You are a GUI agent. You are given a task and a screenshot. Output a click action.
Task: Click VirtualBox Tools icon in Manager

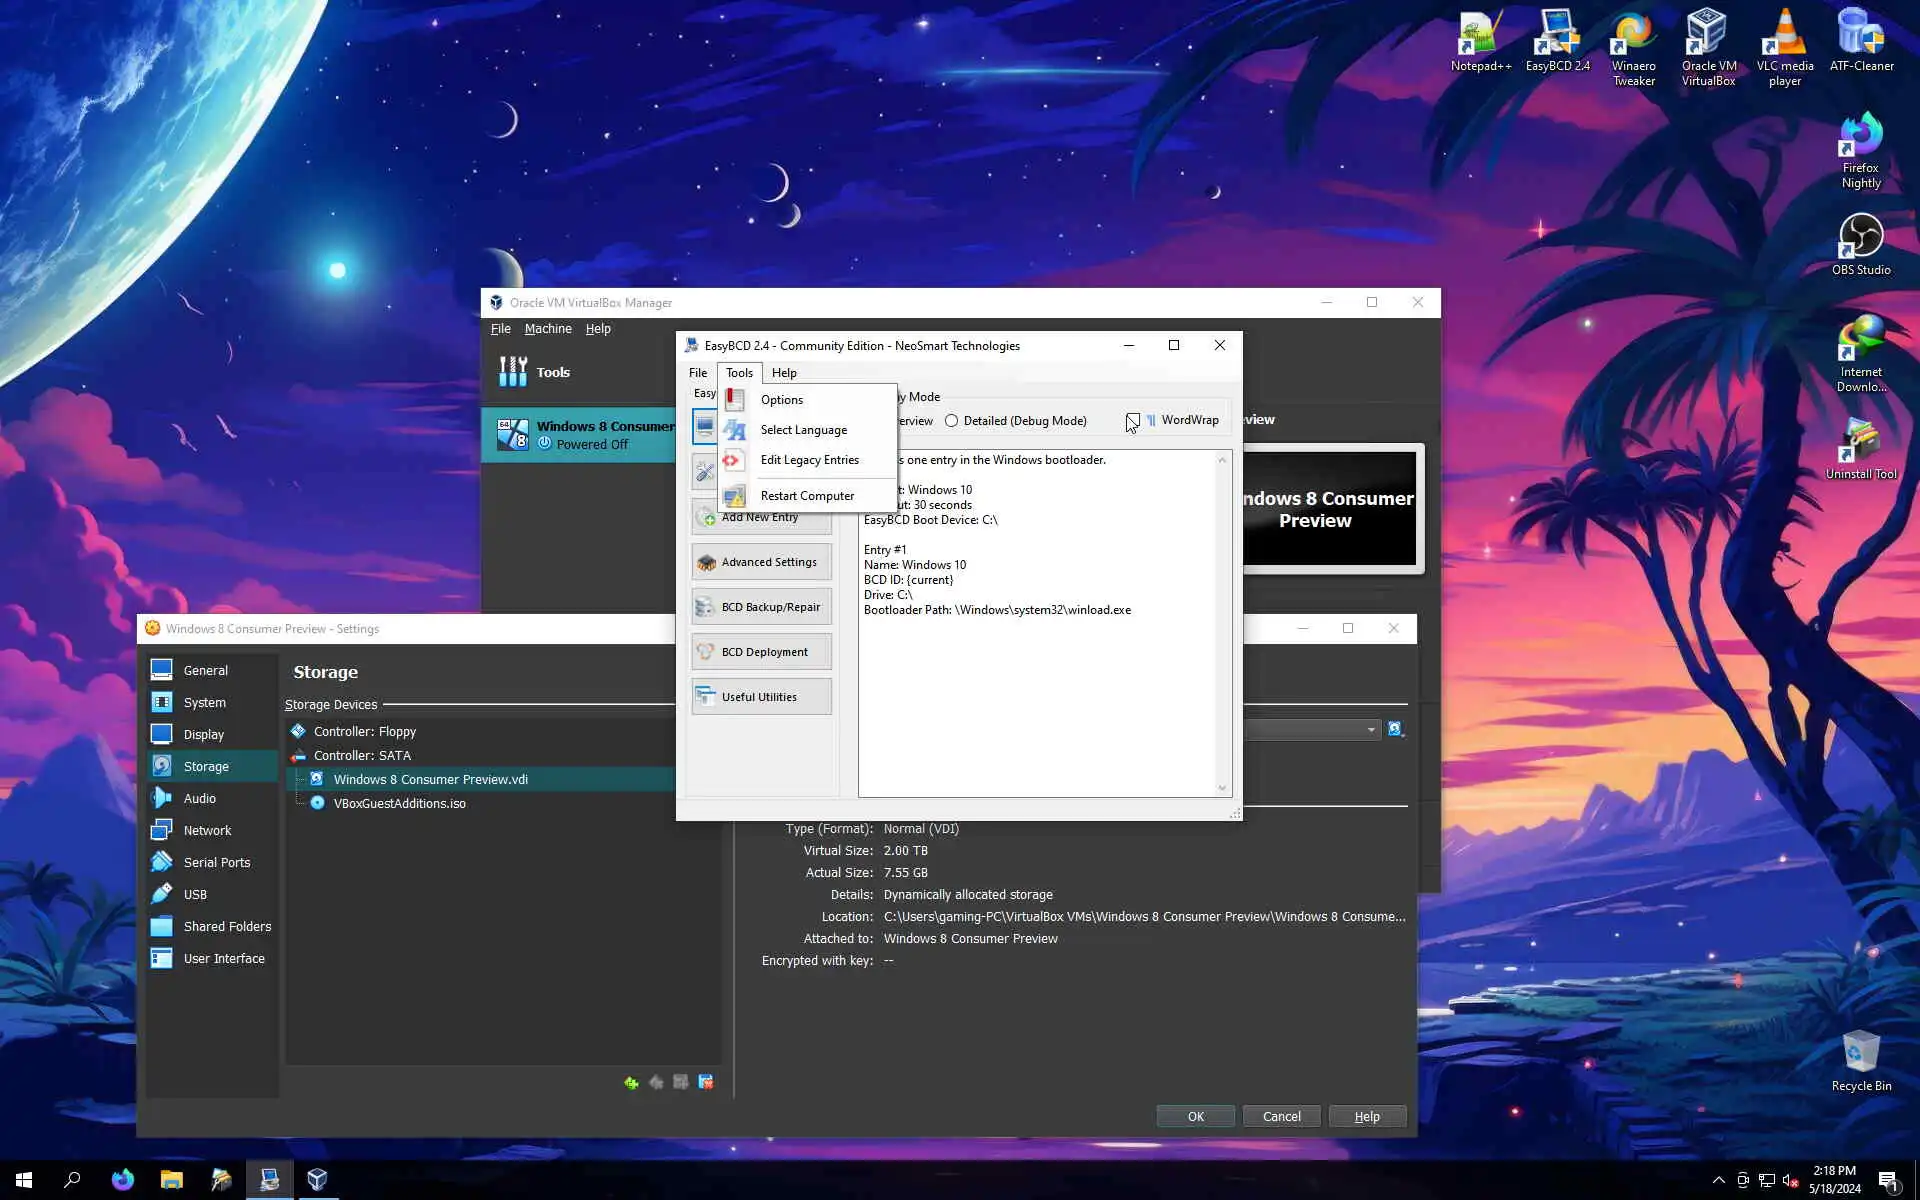pyautogui.click(x=513, y=372)
